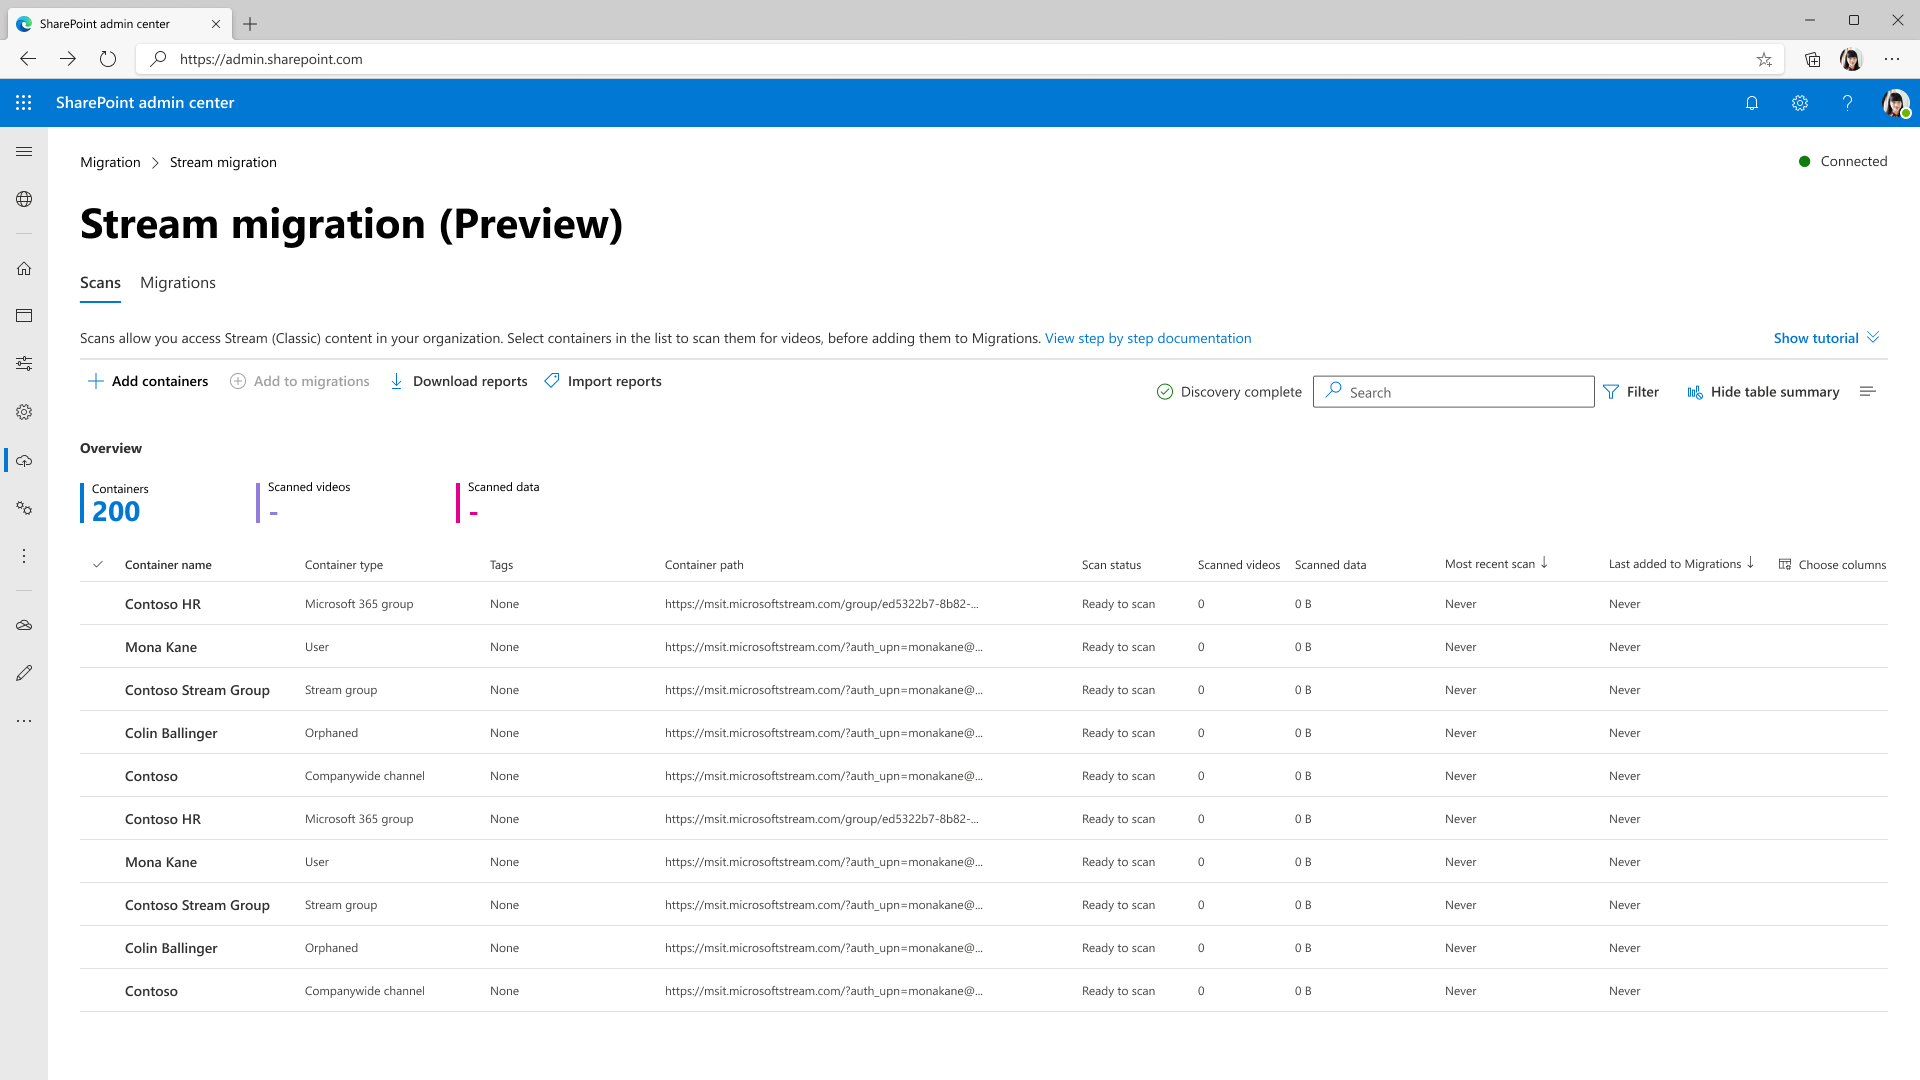Toggle the Mona Kane row checkbox
Image resolution: width=1920 pixels, height=1080 pixels.
[x=99, y=646]
